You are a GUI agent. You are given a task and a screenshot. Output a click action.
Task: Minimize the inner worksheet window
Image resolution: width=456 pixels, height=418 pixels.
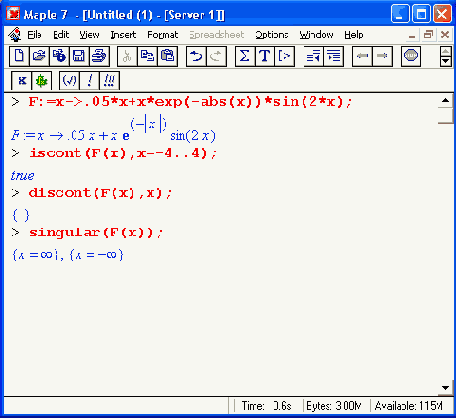412,35
